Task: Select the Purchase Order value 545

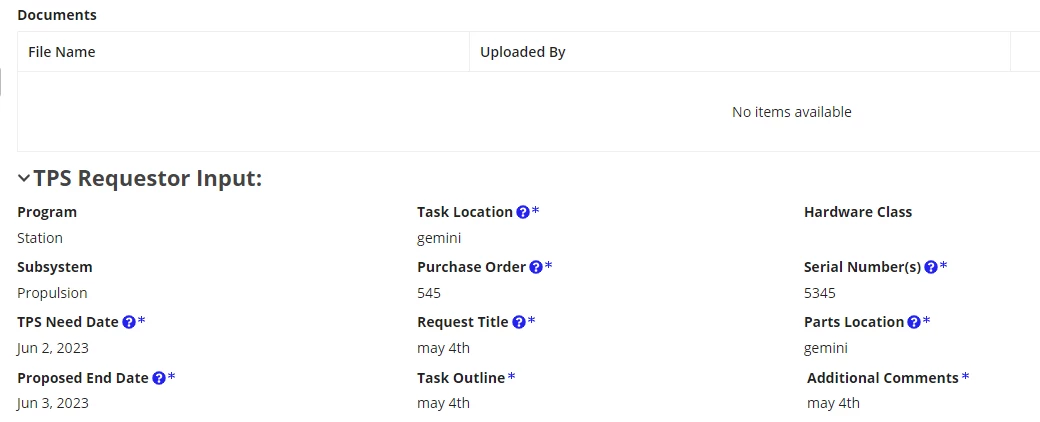Action: click(428, 293)
